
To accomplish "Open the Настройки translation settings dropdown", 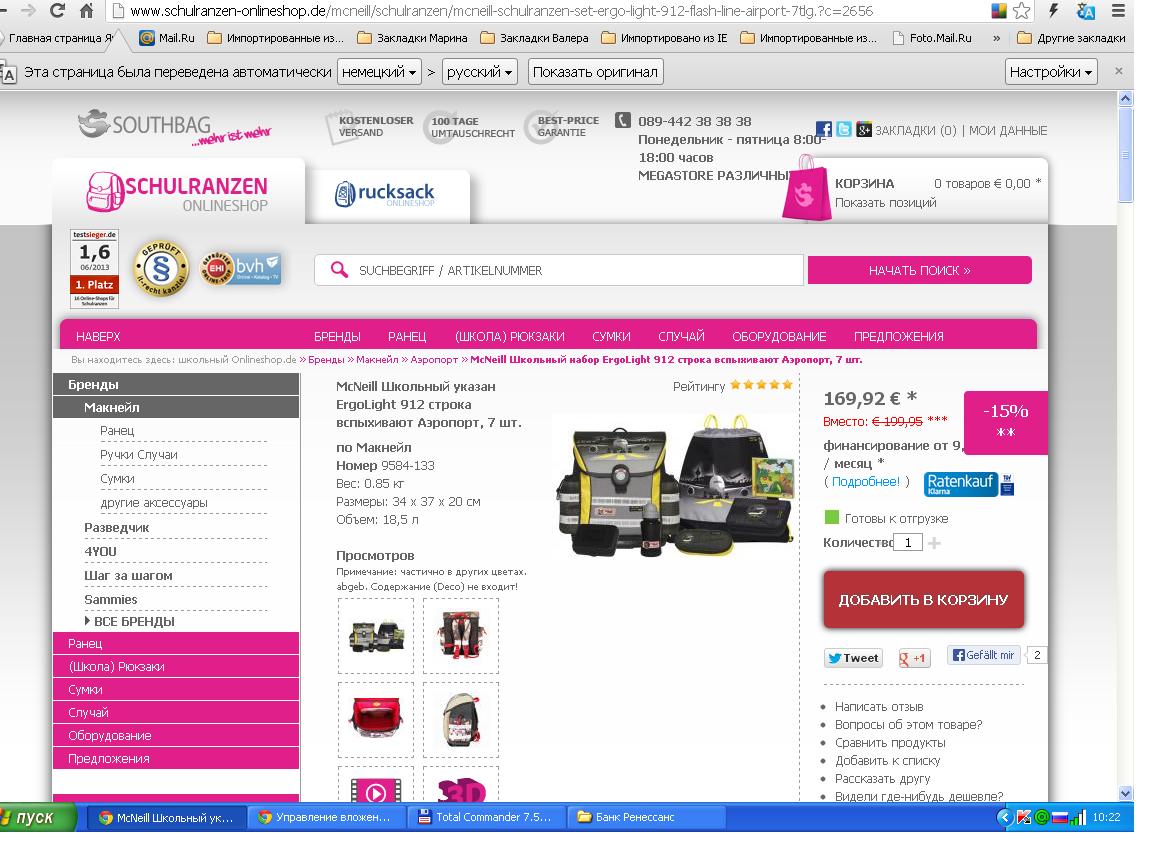I will point(1051,72).
